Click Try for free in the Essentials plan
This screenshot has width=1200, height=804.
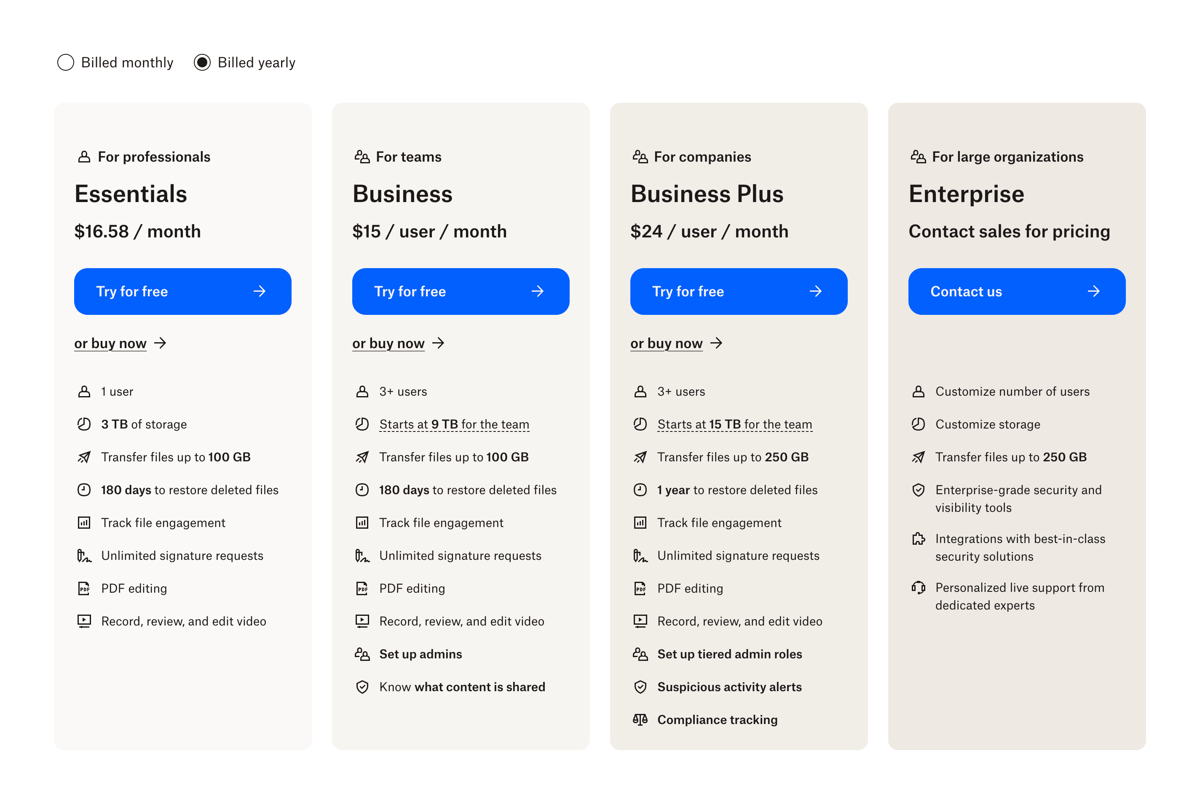coord(182,291)
